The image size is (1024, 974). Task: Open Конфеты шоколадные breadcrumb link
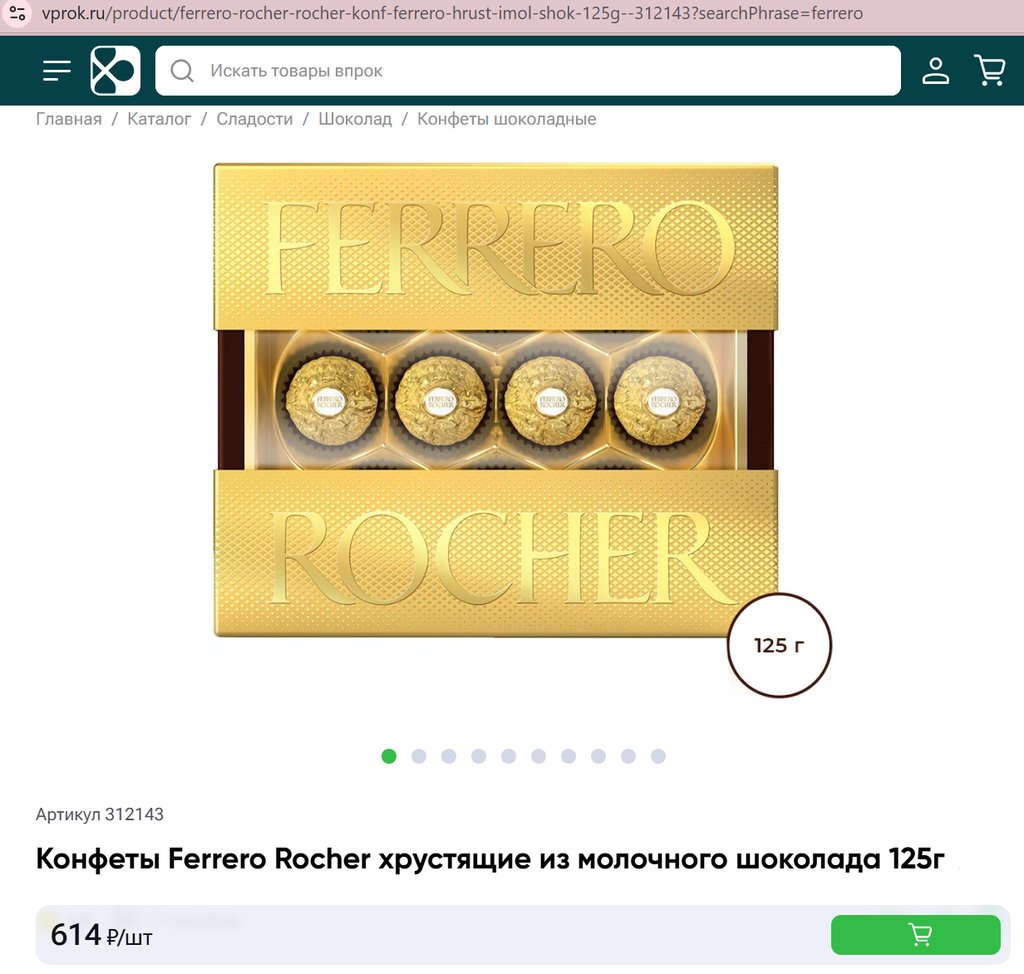(507, 119)
